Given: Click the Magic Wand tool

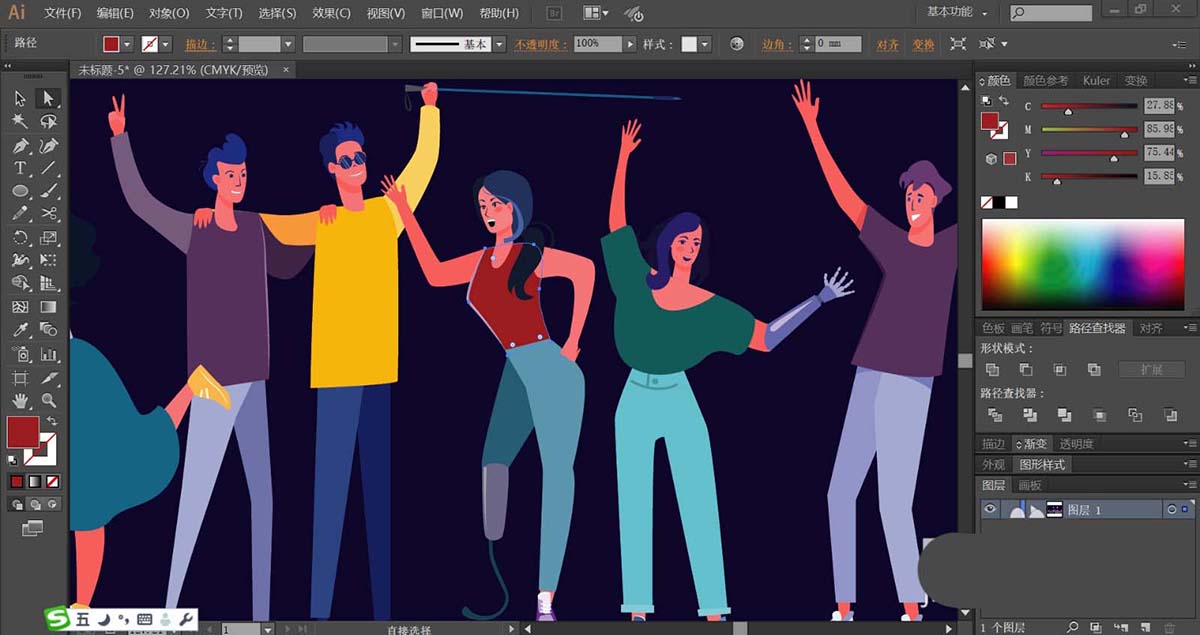Looking at the screenshot, I should coord(20,121).
